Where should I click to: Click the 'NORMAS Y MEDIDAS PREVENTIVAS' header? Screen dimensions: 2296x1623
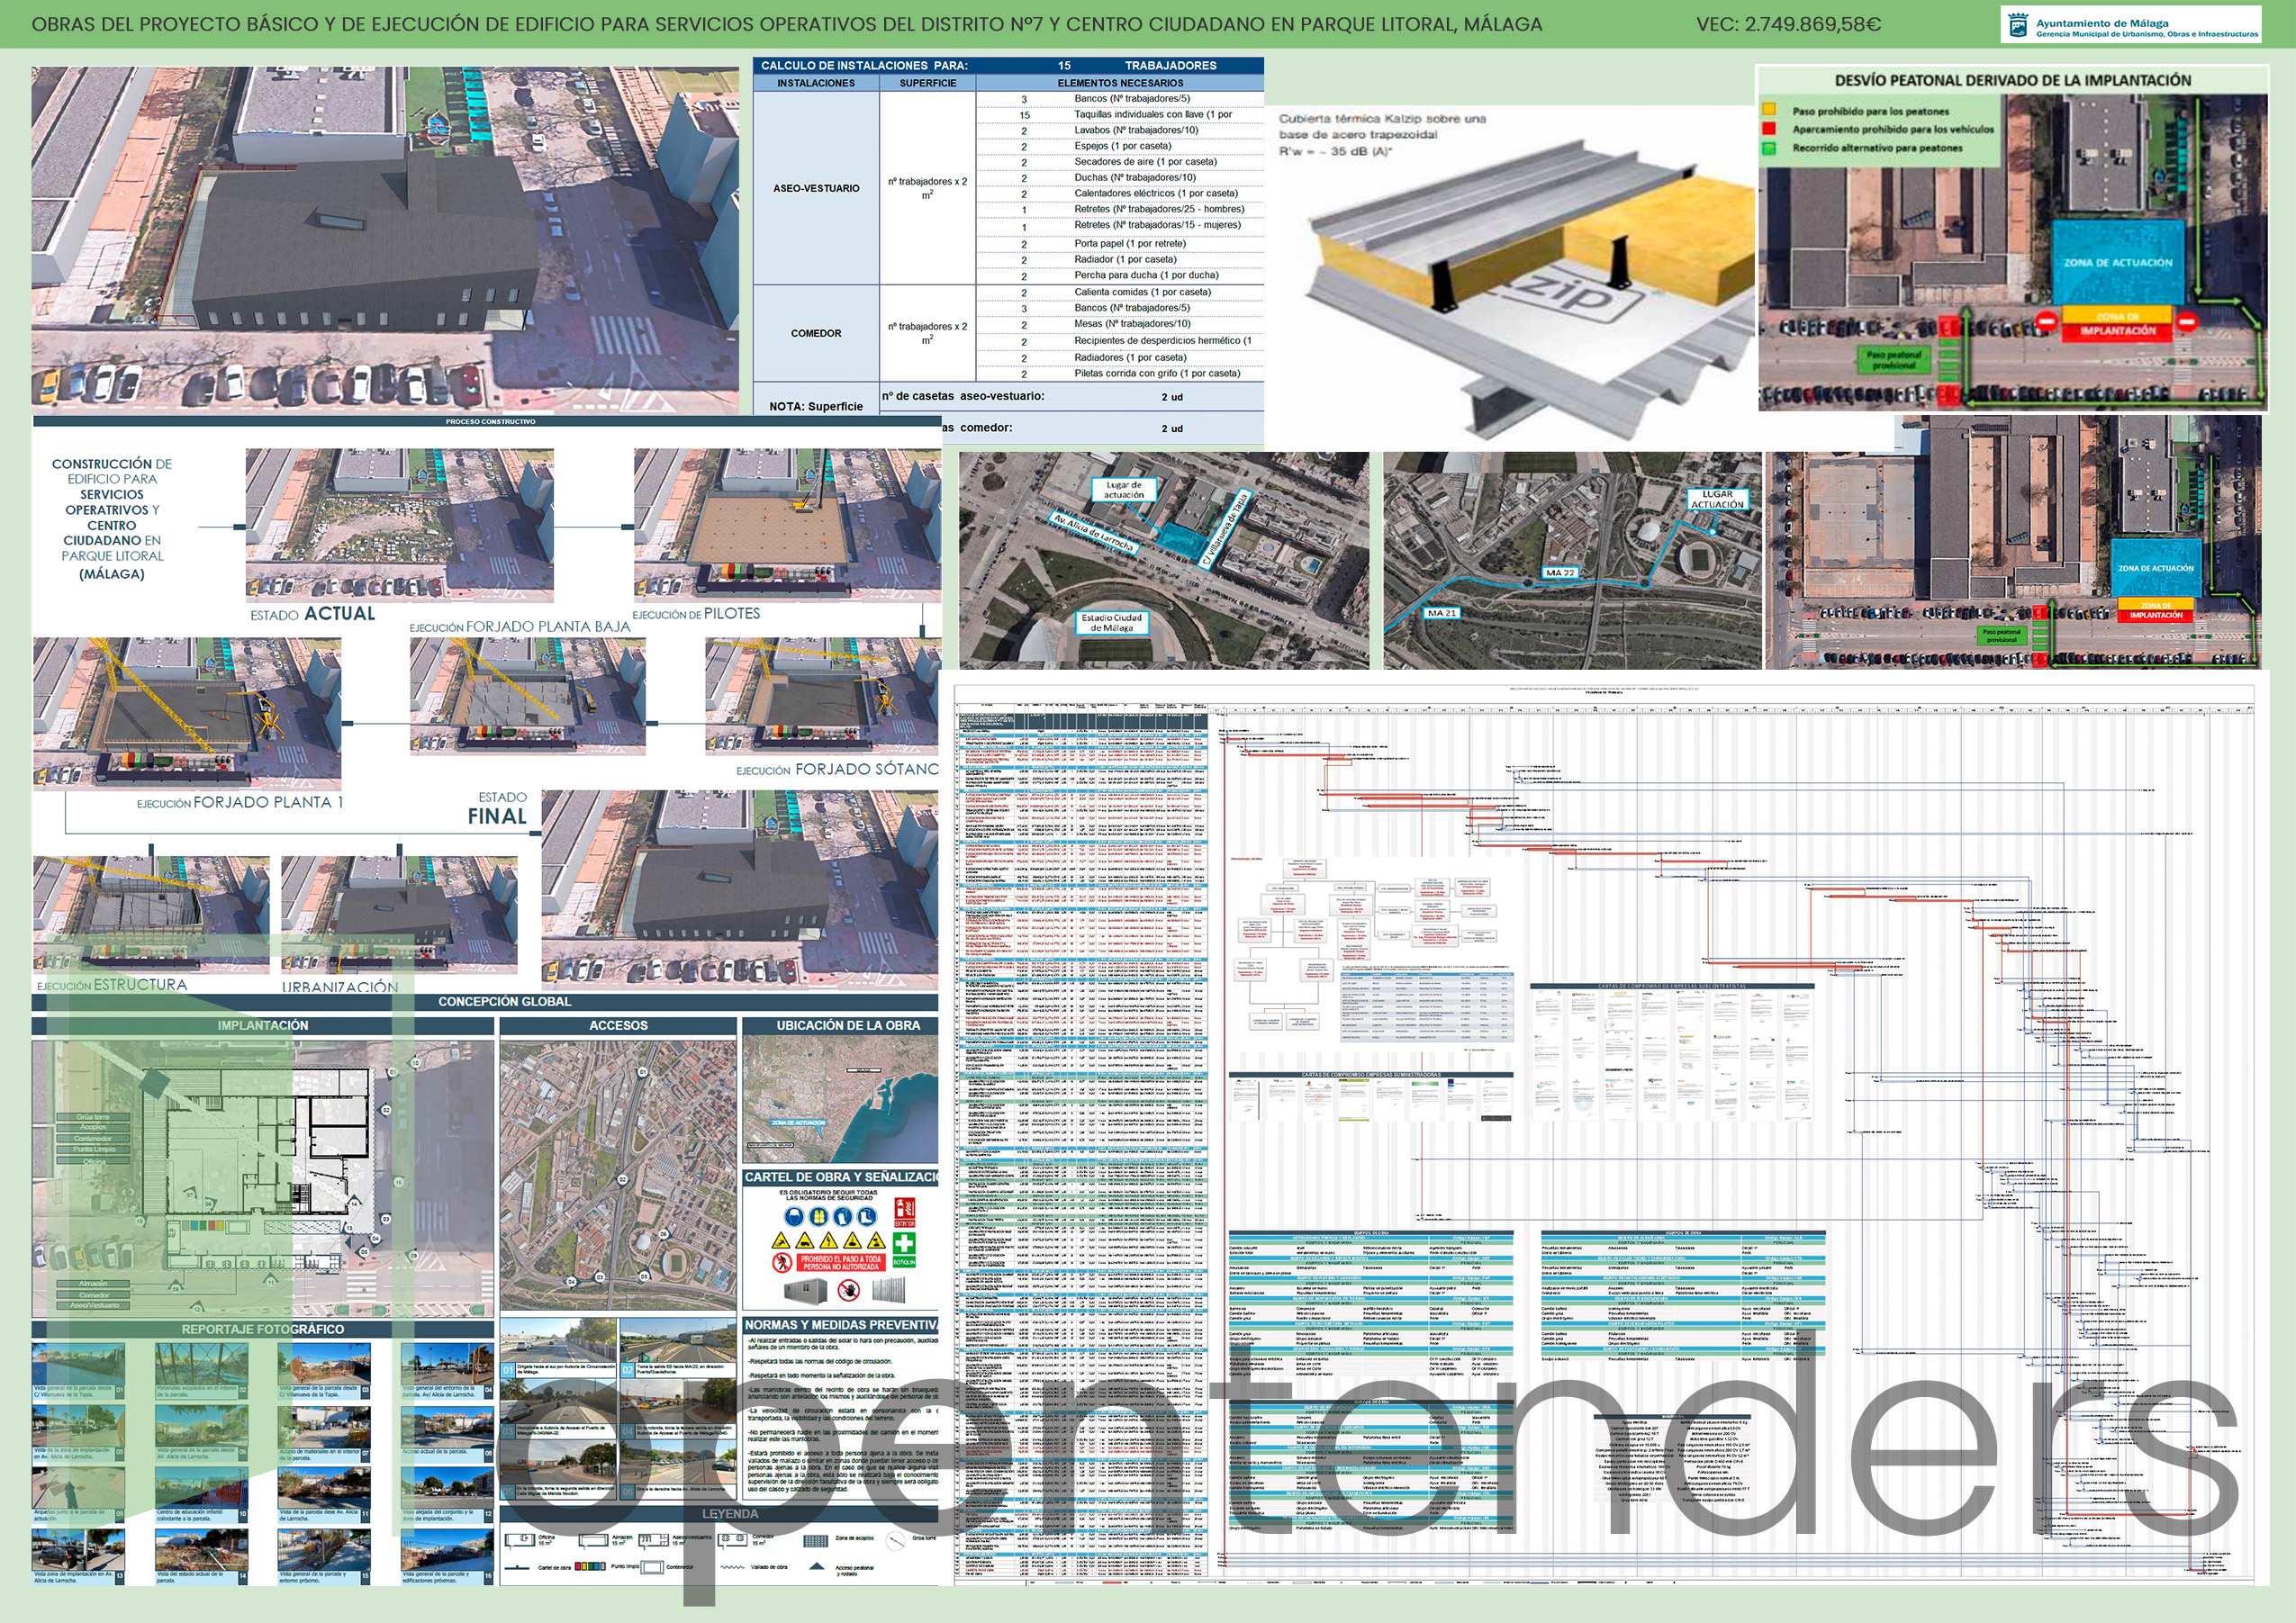841,1325
